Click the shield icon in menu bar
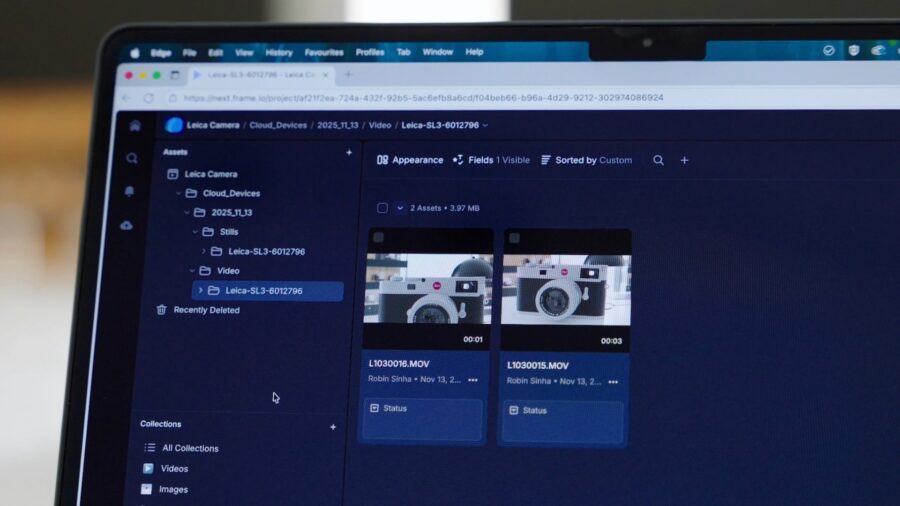This screenshot has height=506, width=900. pos(854,50)
